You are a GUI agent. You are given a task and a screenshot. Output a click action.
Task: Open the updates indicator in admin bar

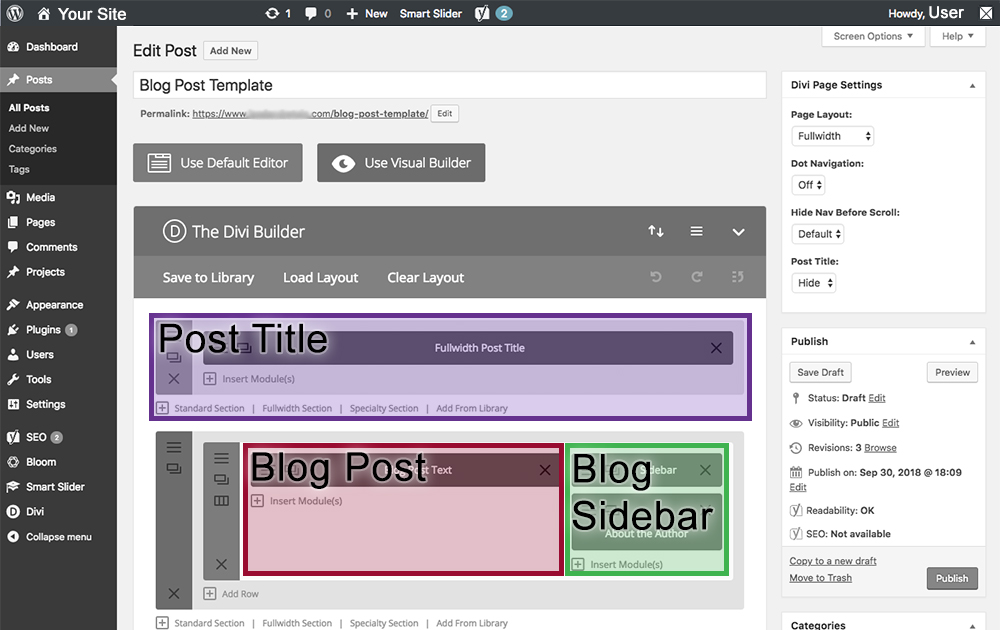pyautogui.click(x=278, y=13)
